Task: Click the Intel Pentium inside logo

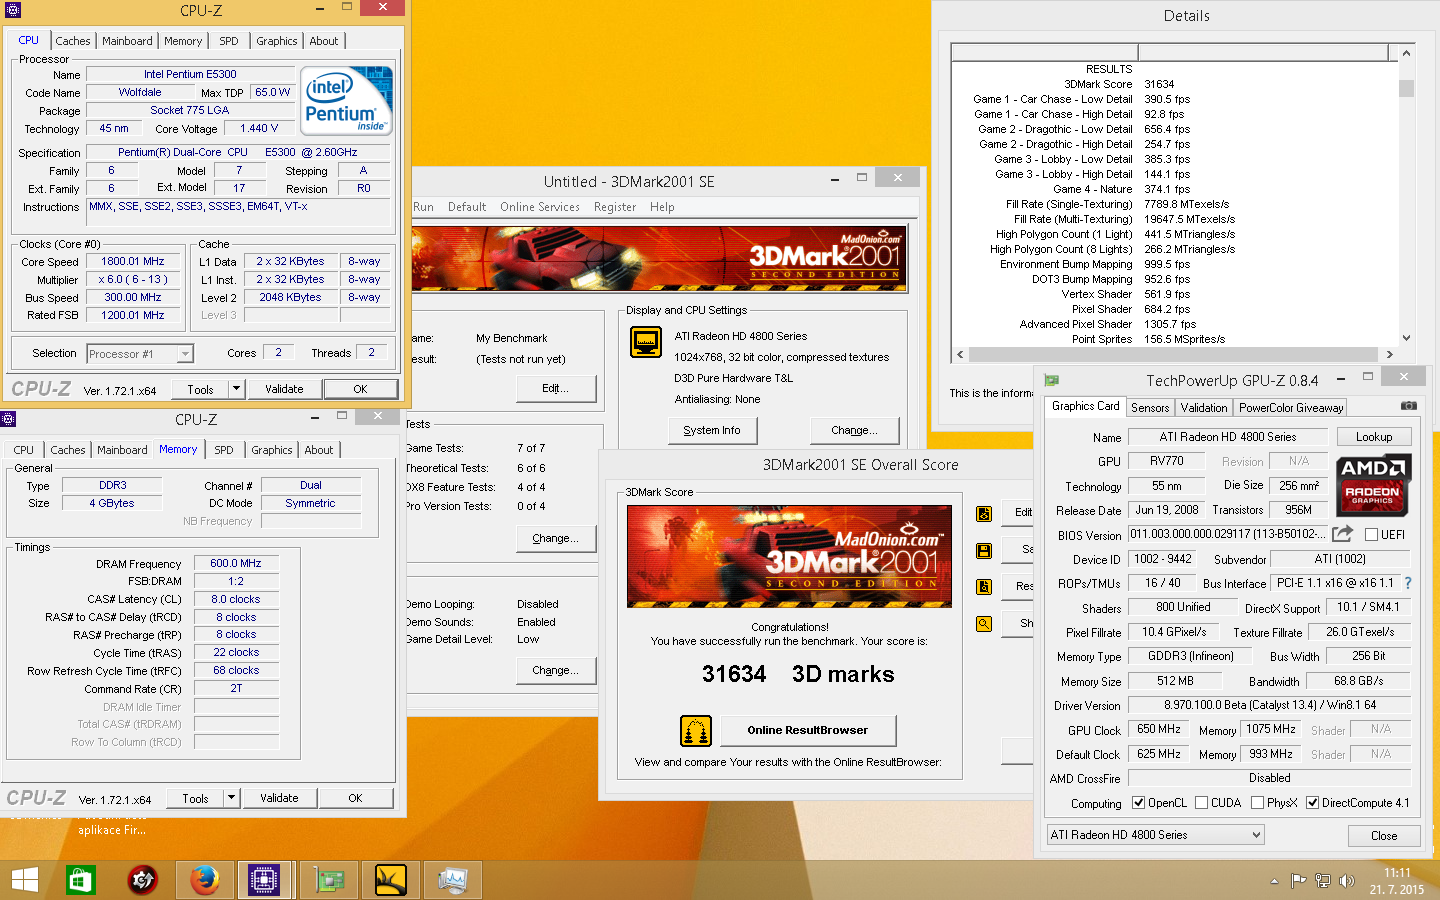Action: tap(346, 100)
